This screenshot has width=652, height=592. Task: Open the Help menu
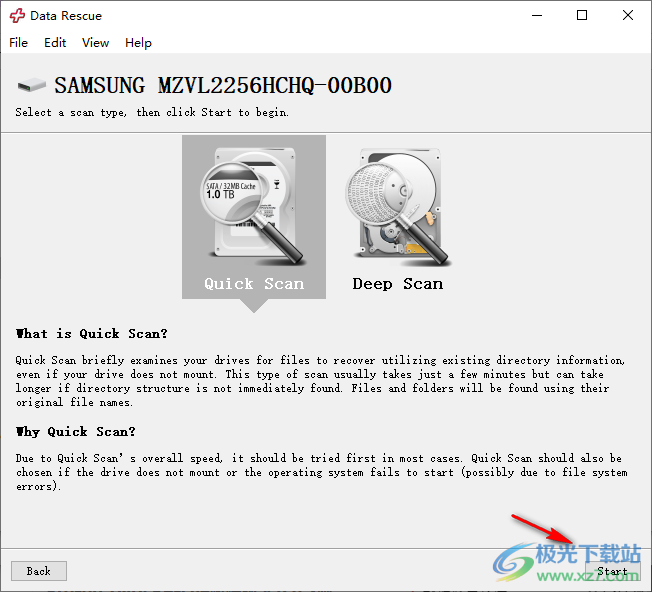coord(138,43)
